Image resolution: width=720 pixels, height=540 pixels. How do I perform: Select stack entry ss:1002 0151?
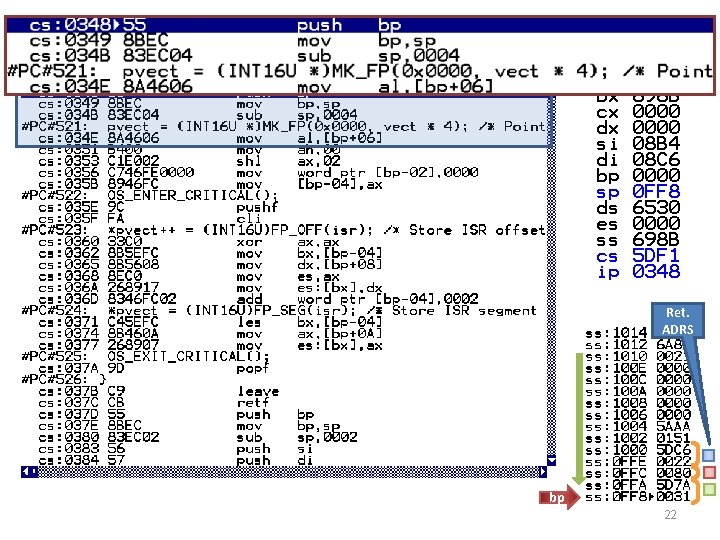pyautogui.click(x=638, y=438)
